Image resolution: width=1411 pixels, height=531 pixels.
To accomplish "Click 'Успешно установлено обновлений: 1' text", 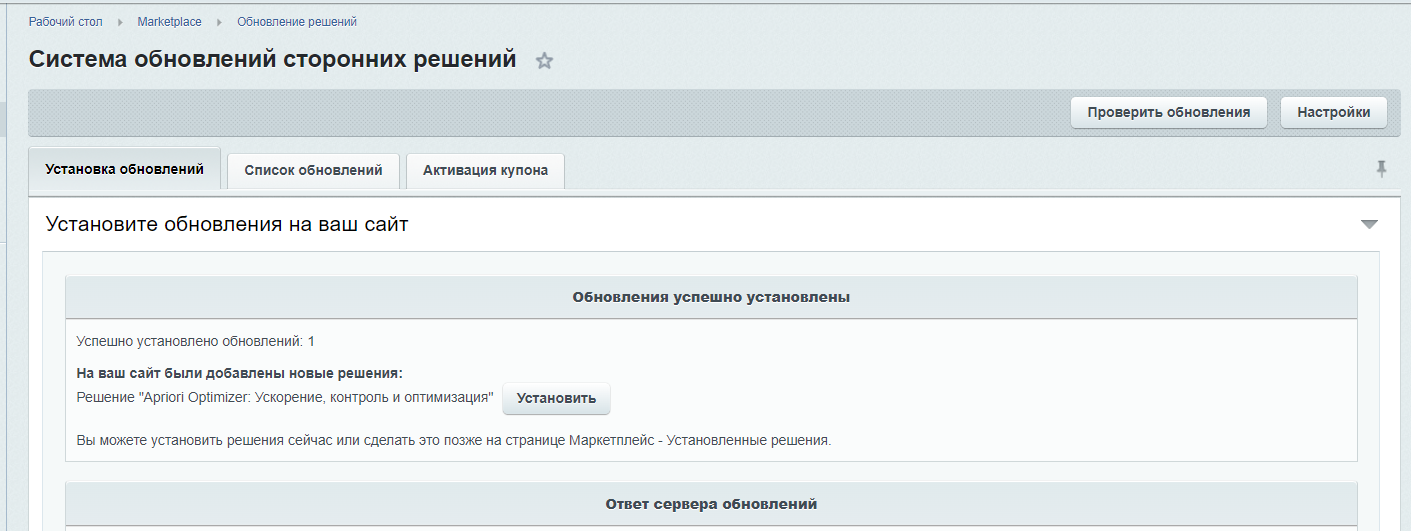I will 195,341.
